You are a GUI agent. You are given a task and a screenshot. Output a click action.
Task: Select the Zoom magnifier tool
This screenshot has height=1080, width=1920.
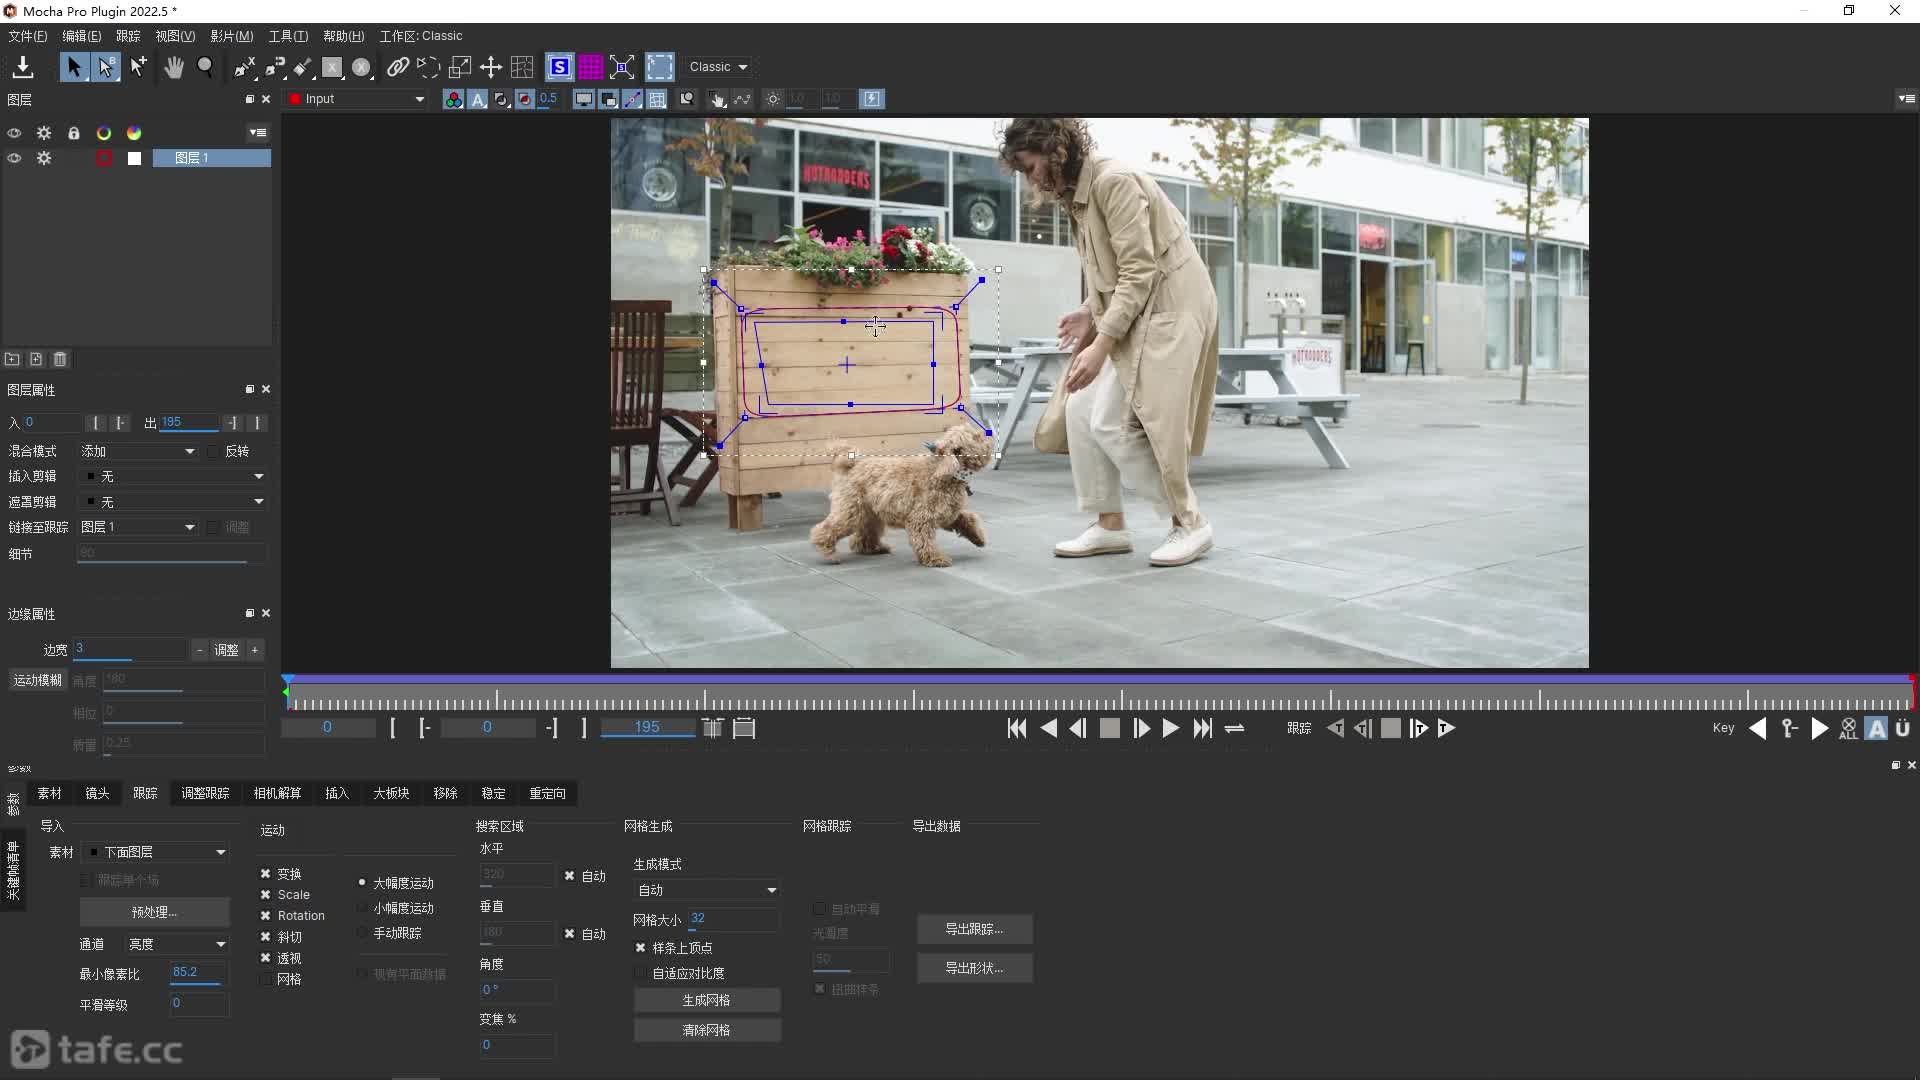(206, 67)
